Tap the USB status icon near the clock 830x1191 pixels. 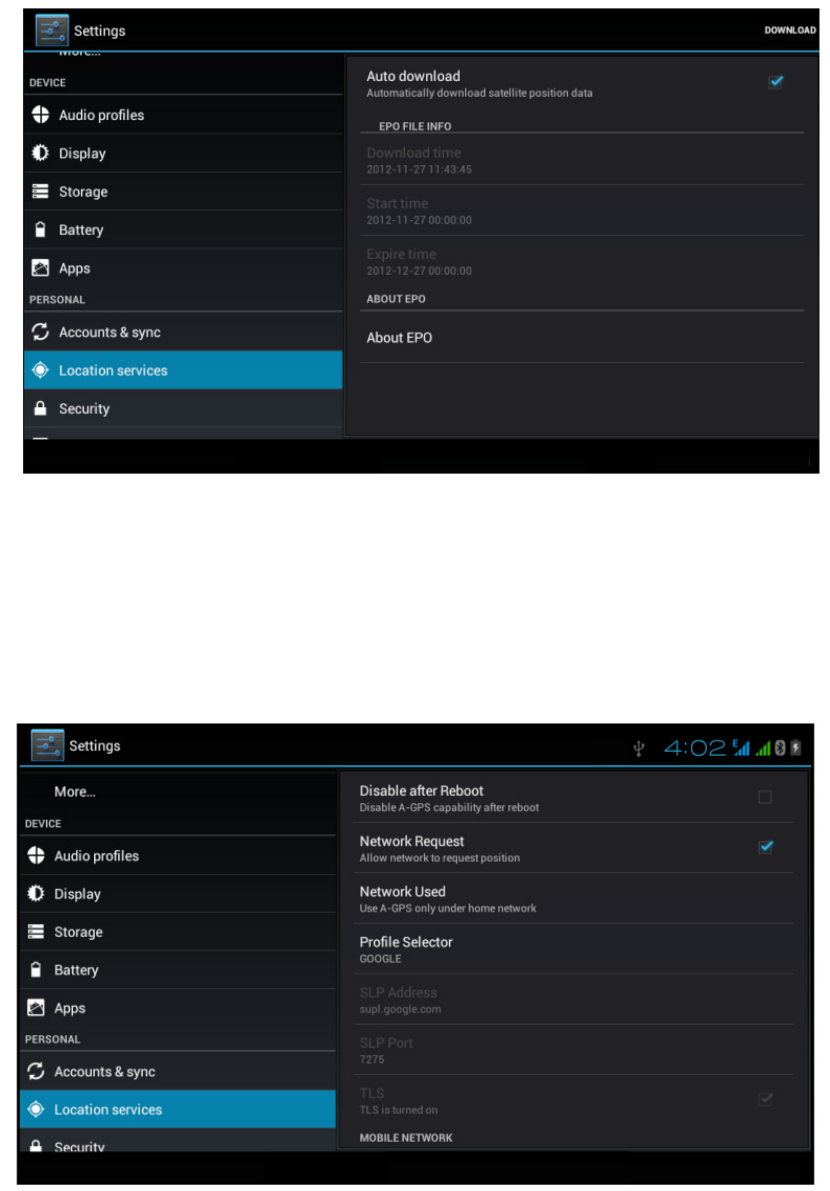[x=639, y=748]
